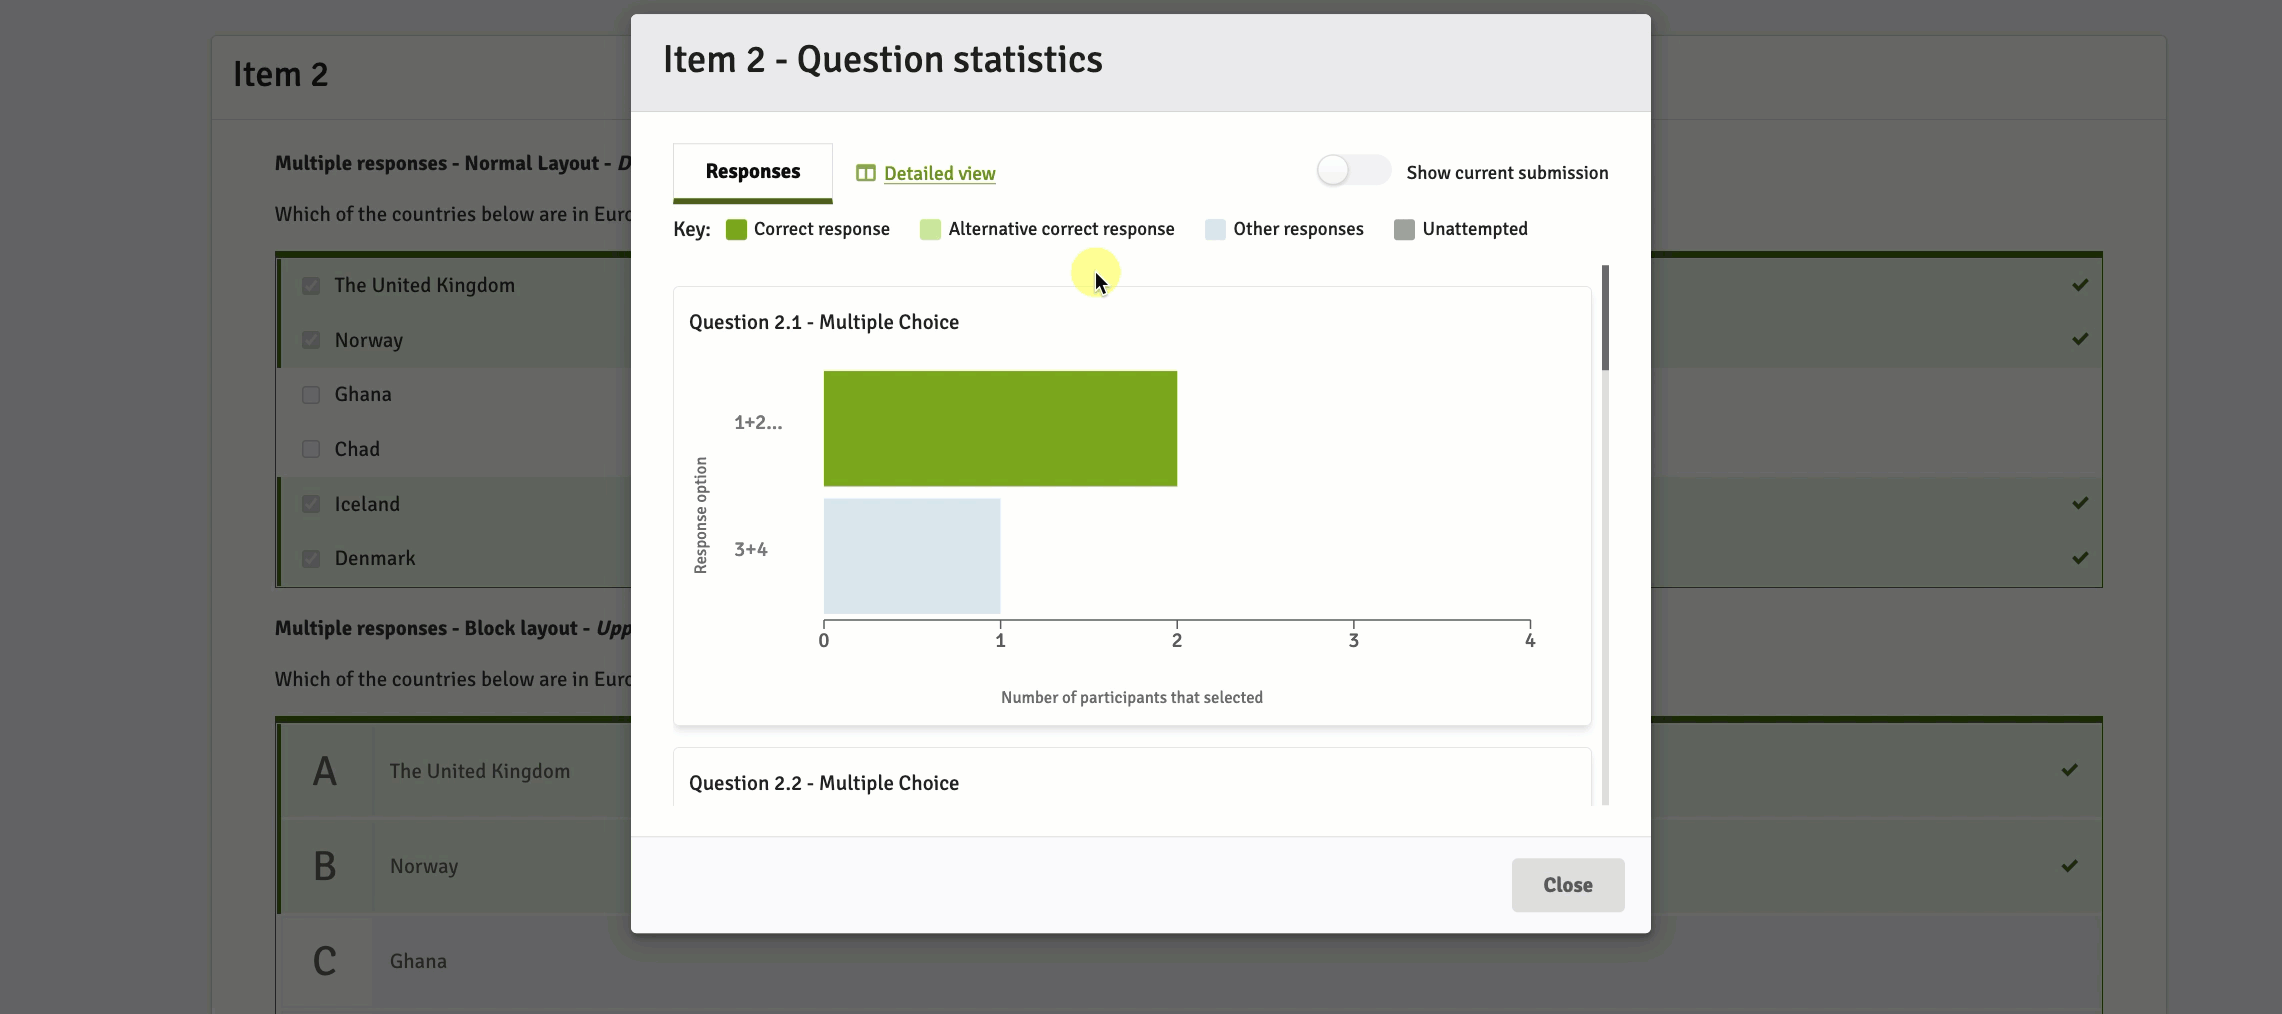Check the Ghana checkbox
This screenshot has width=2282, height=1014.
point(311,395)
